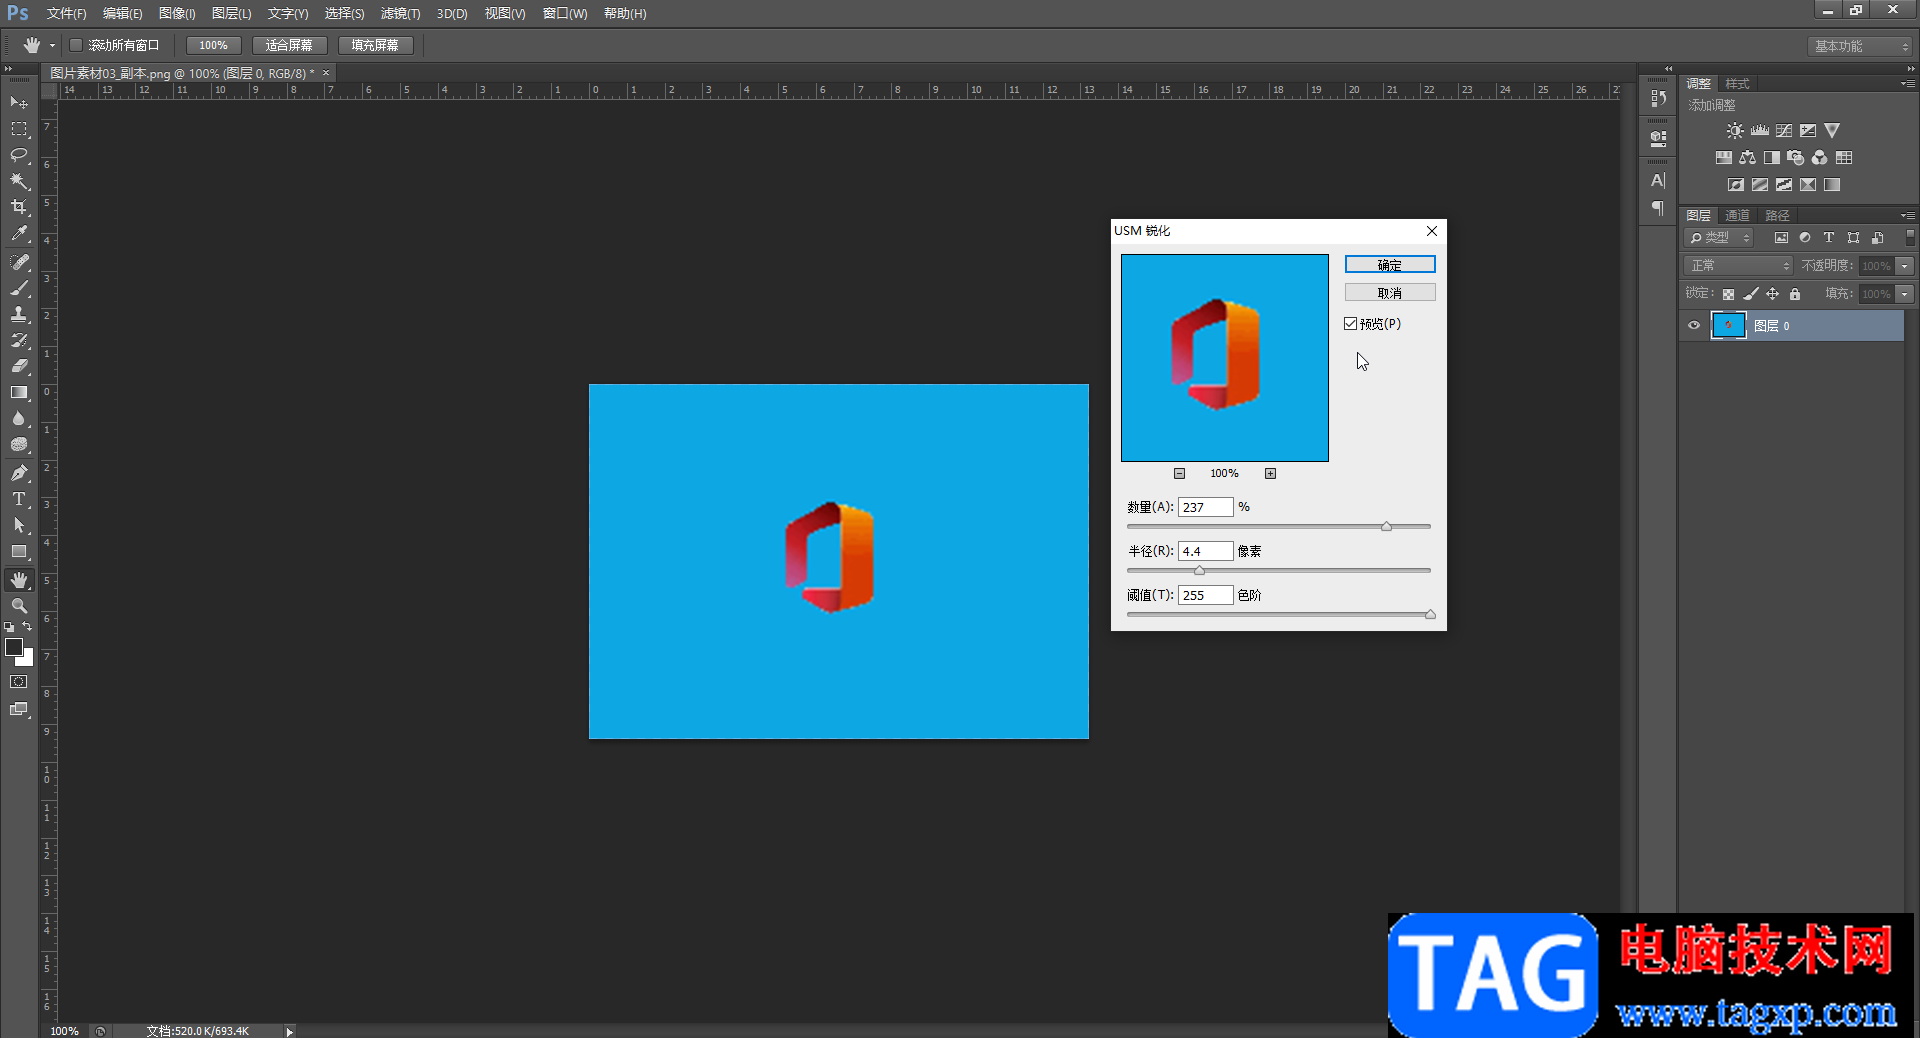Add a Channel Mixer adjustment

(1820, 158)
